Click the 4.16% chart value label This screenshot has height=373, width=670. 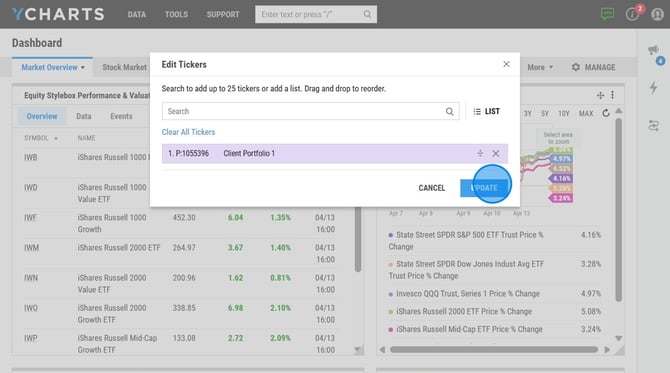point(561,178)
